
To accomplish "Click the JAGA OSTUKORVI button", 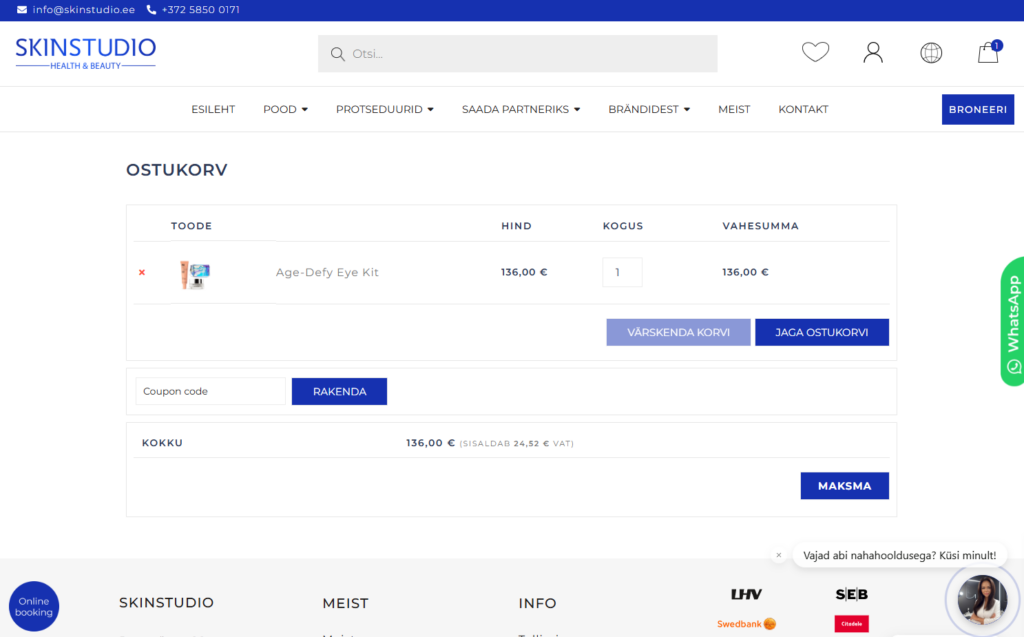I will [821, 332].
